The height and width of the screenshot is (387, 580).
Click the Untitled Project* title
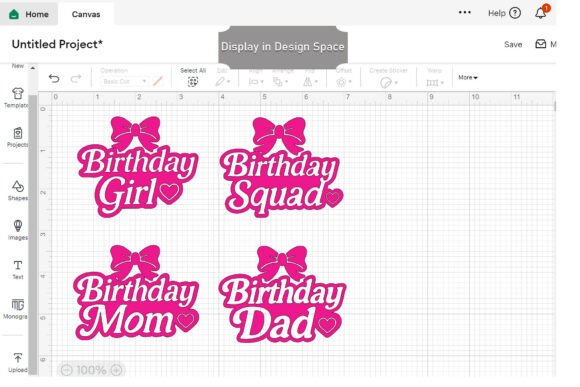tap(57, 44)
